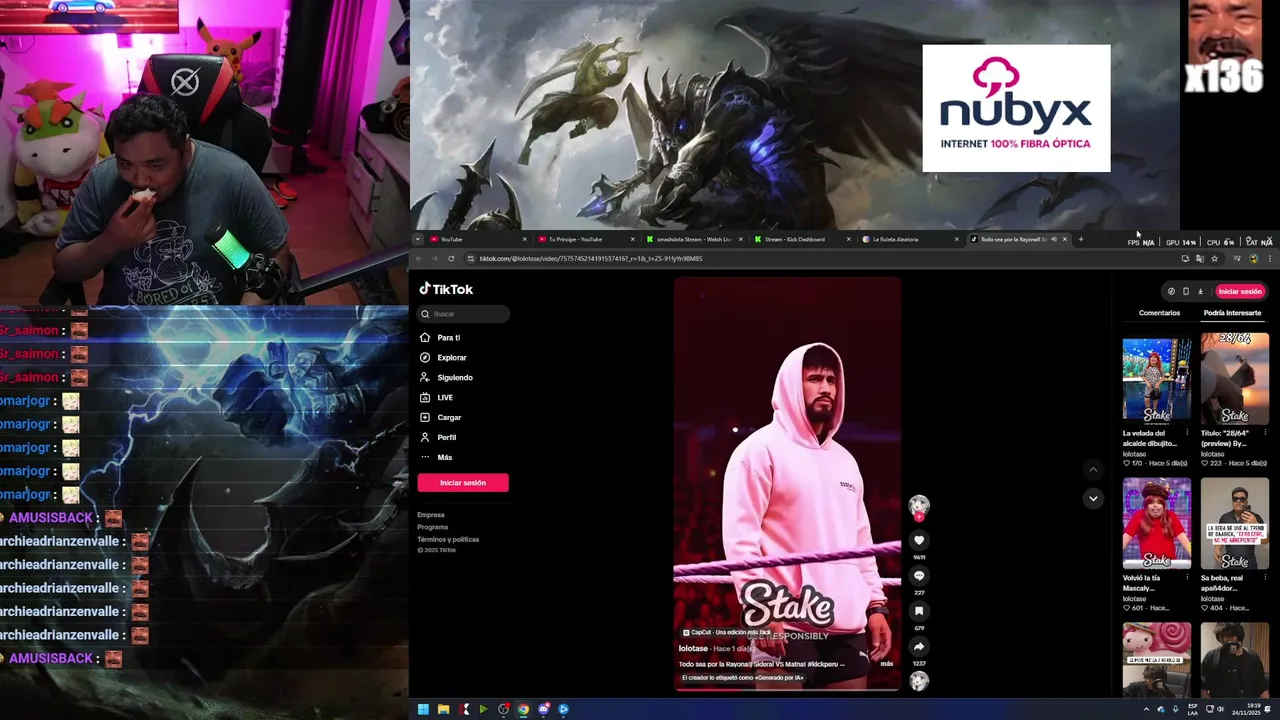The image size is (1280, 720).
Task: Open options for 'Sa beba, real' video
Action: coord(1265,579)
